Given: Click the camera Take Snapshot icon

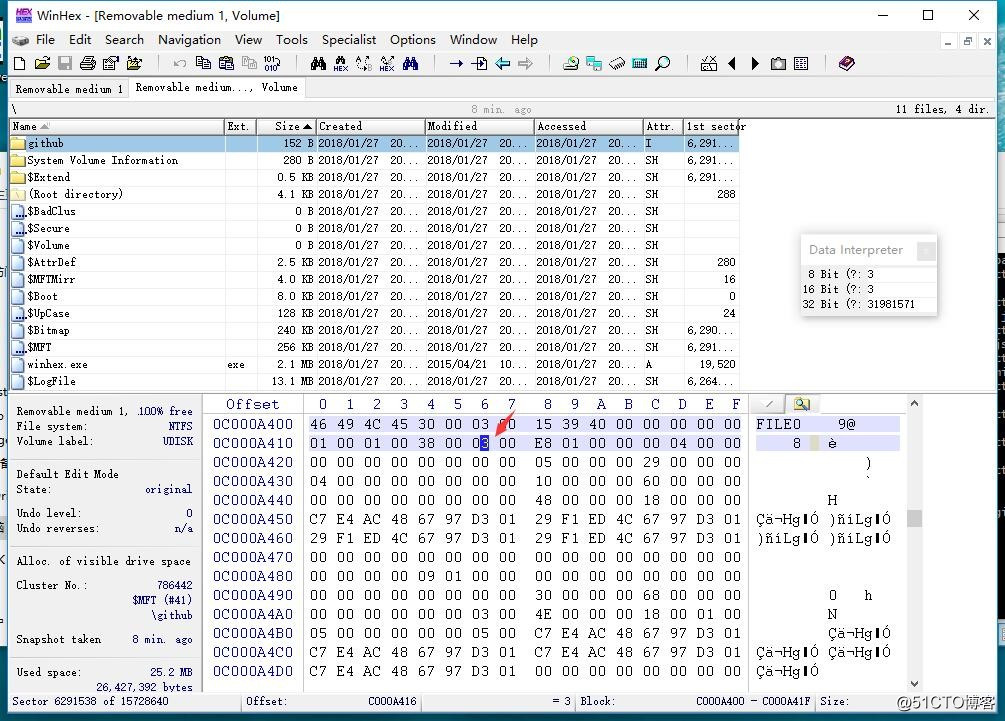Looking at the screenshot, I should pos(778,63).
